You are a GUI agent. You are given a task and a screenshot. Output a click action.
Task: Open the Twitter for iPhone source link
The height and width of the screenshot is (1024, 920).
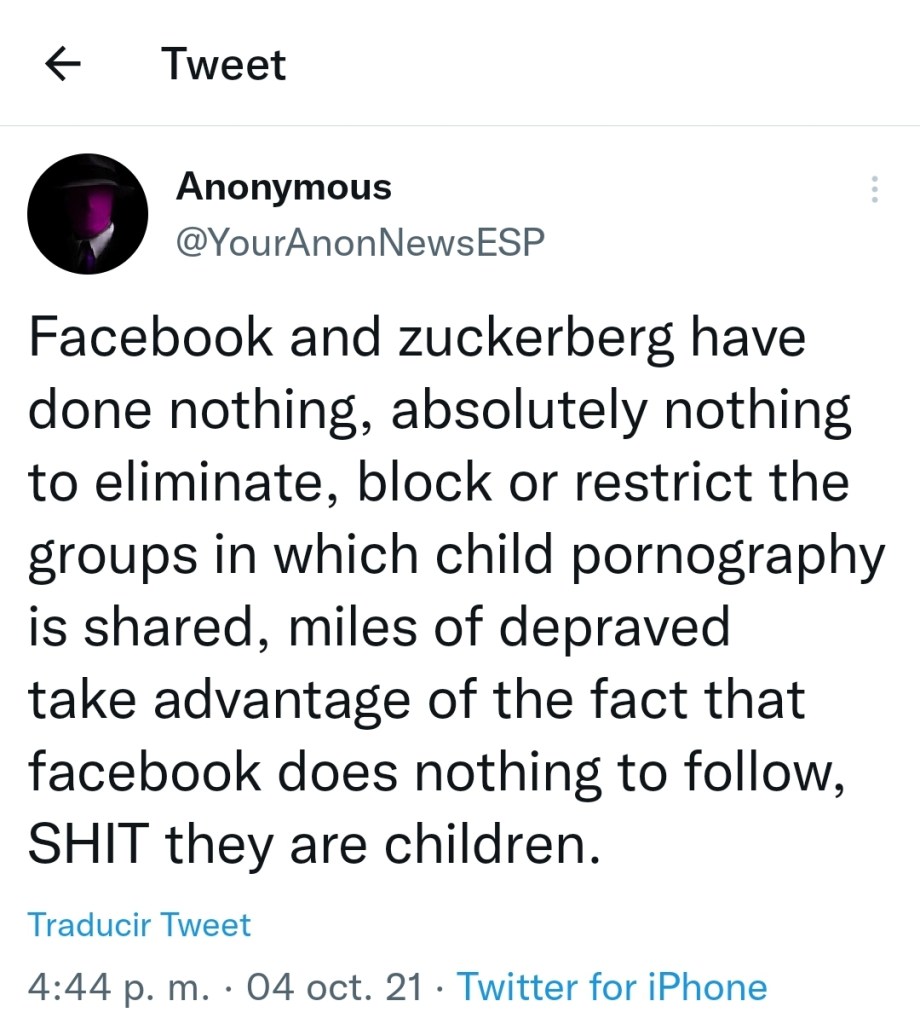612,987
